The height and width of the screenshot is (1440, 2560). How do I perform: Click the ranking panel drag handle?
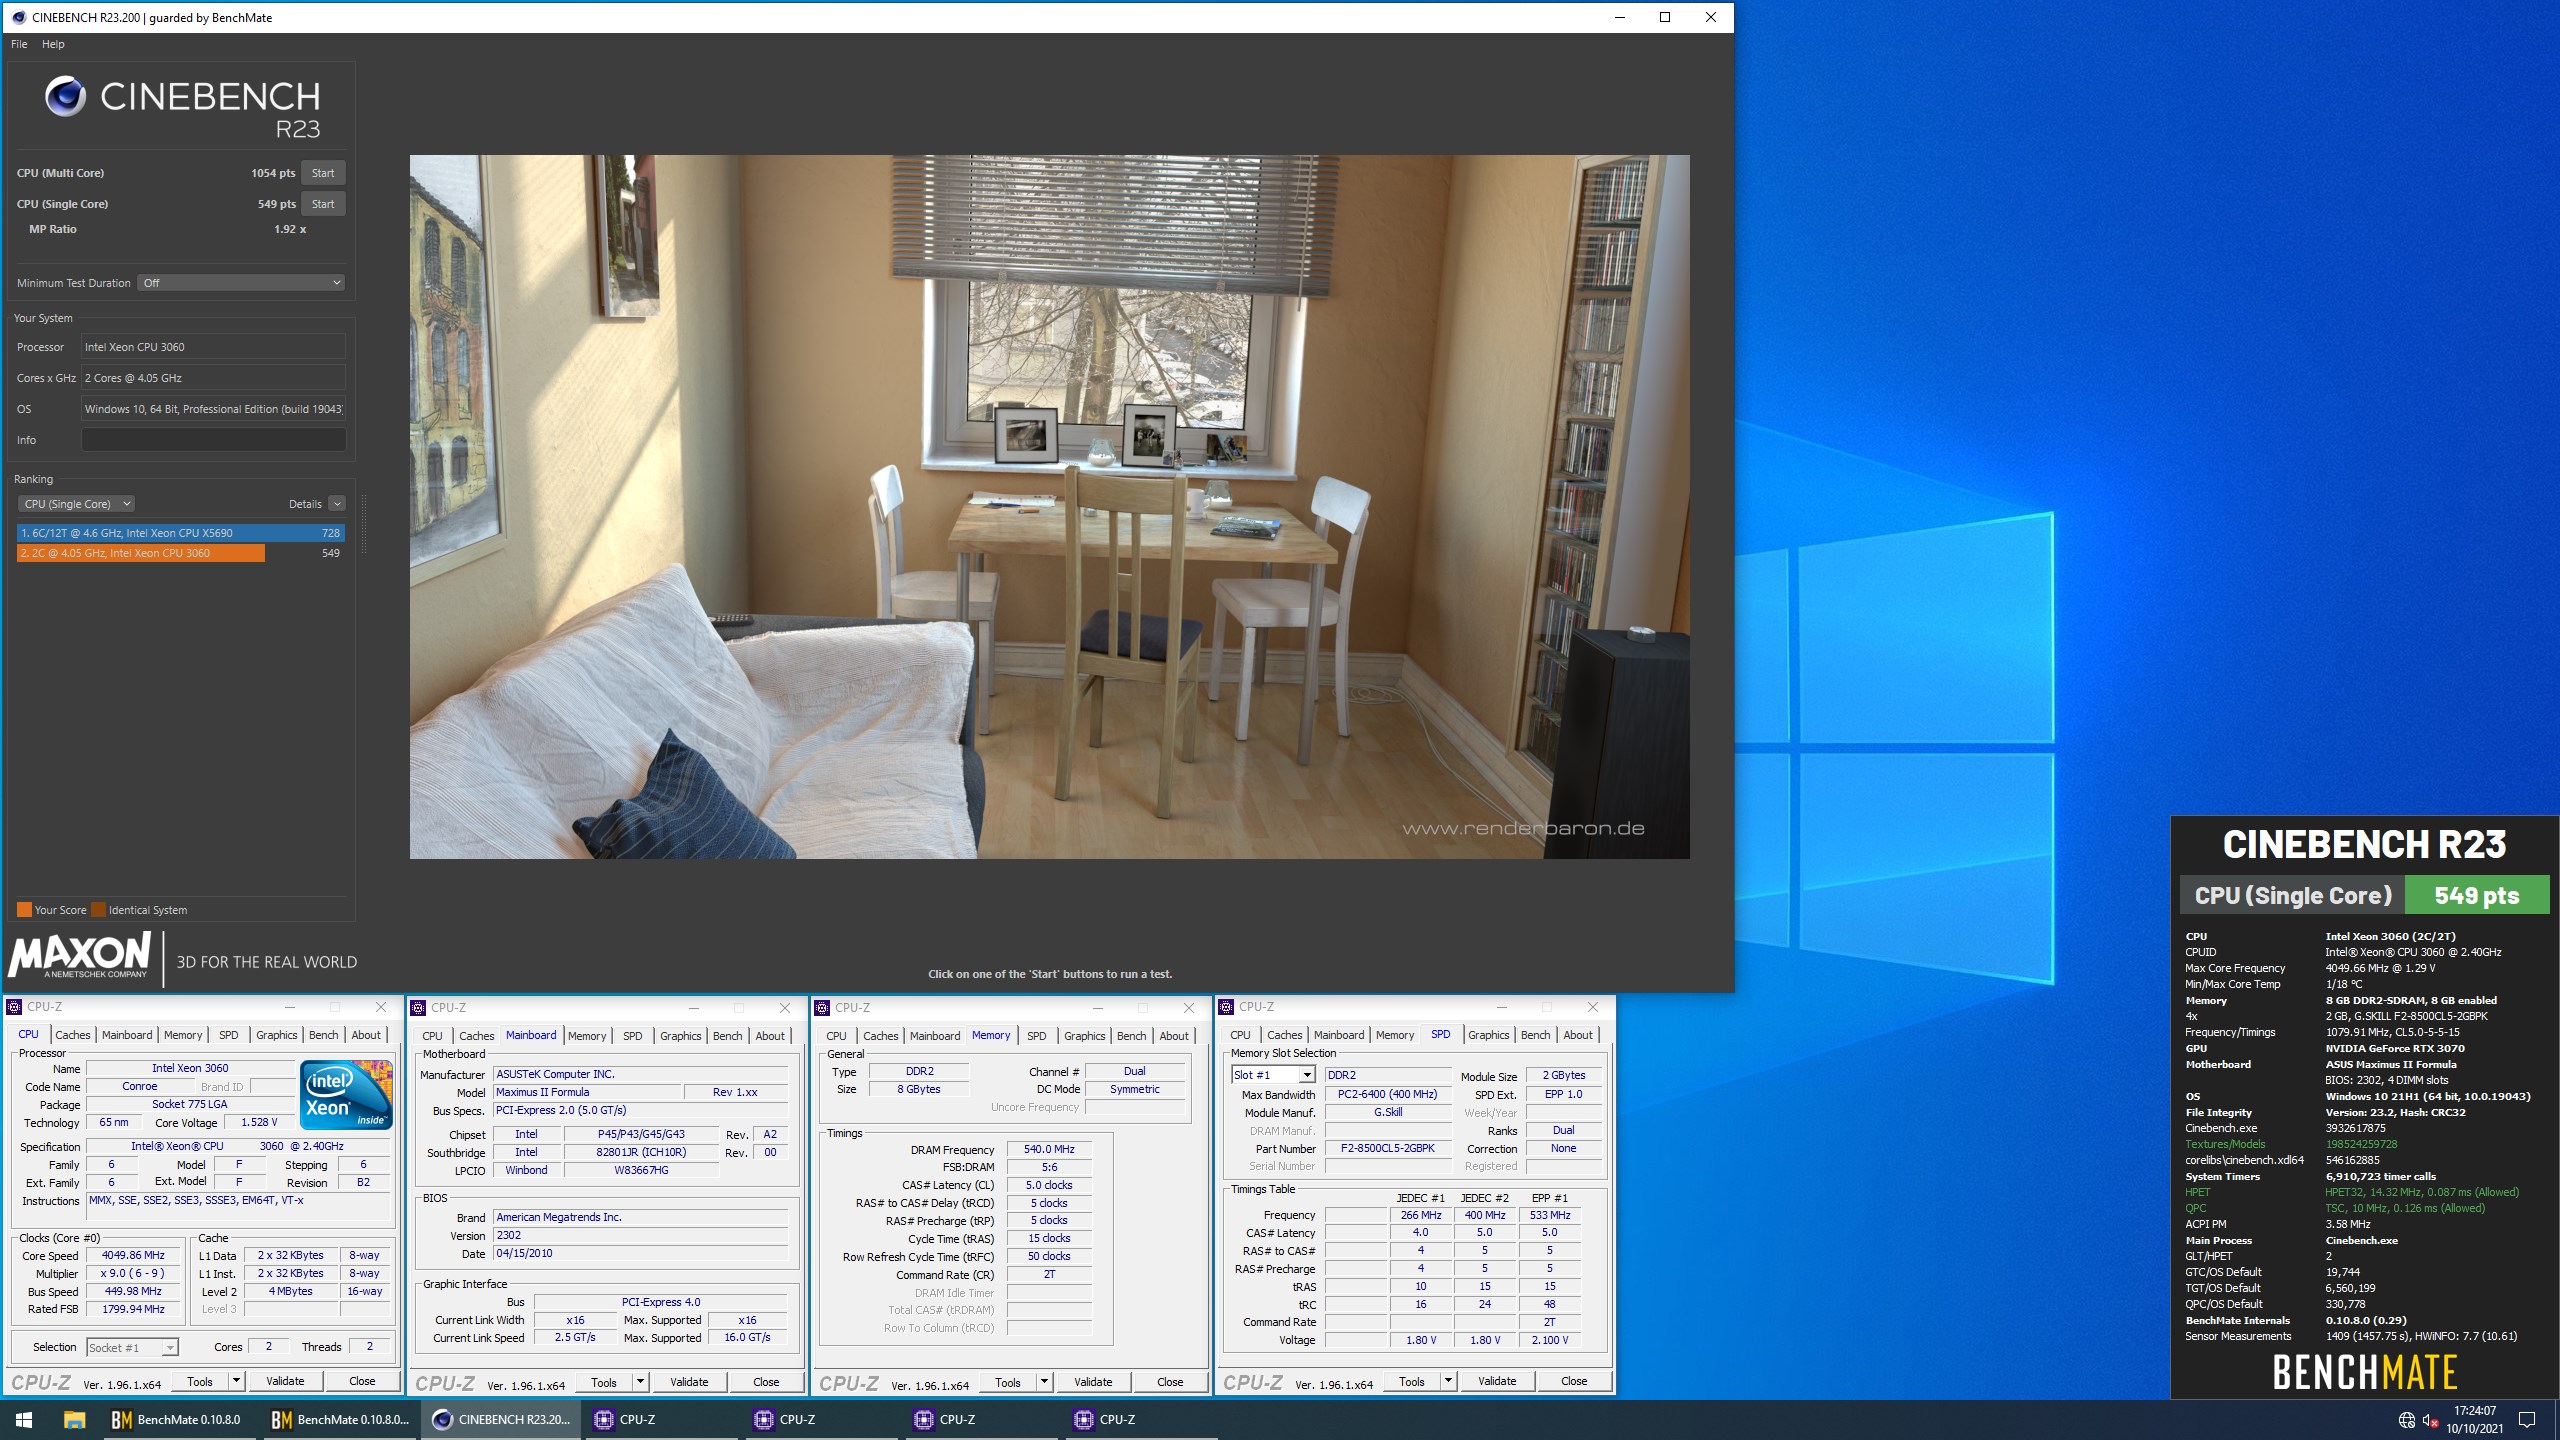click(x=364, y=524)
